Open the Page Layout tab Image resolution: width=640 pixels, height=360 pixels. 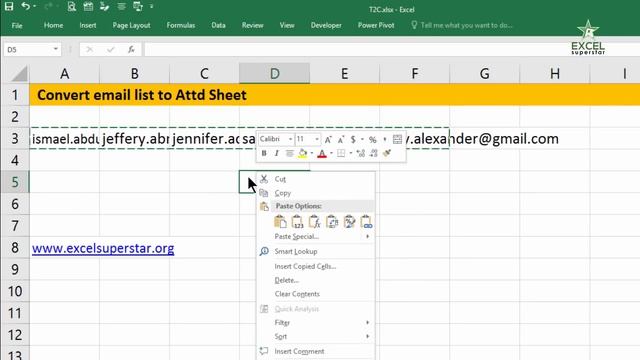[131, 25]
